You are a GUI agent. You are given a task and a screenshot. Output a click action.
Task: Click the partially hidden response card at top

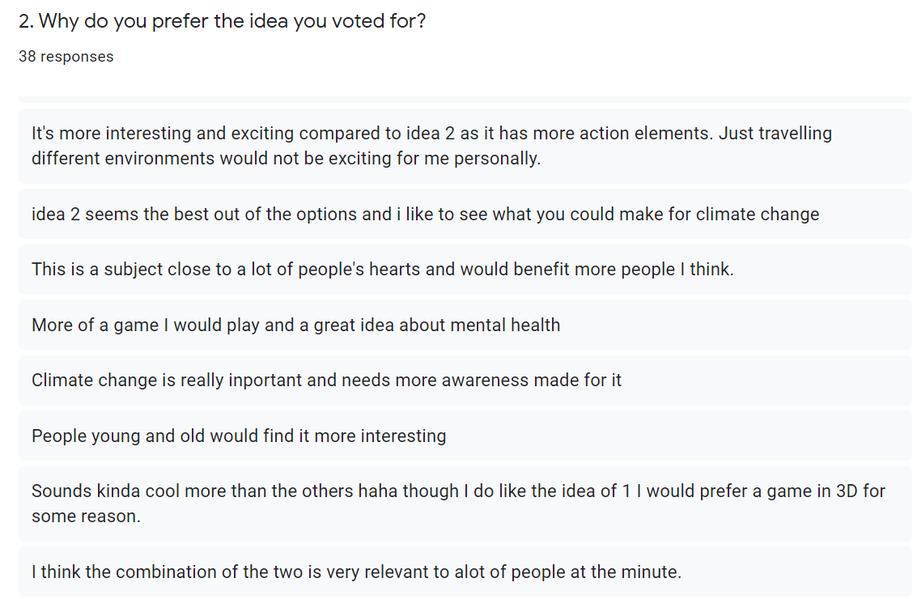click(465, 99)
